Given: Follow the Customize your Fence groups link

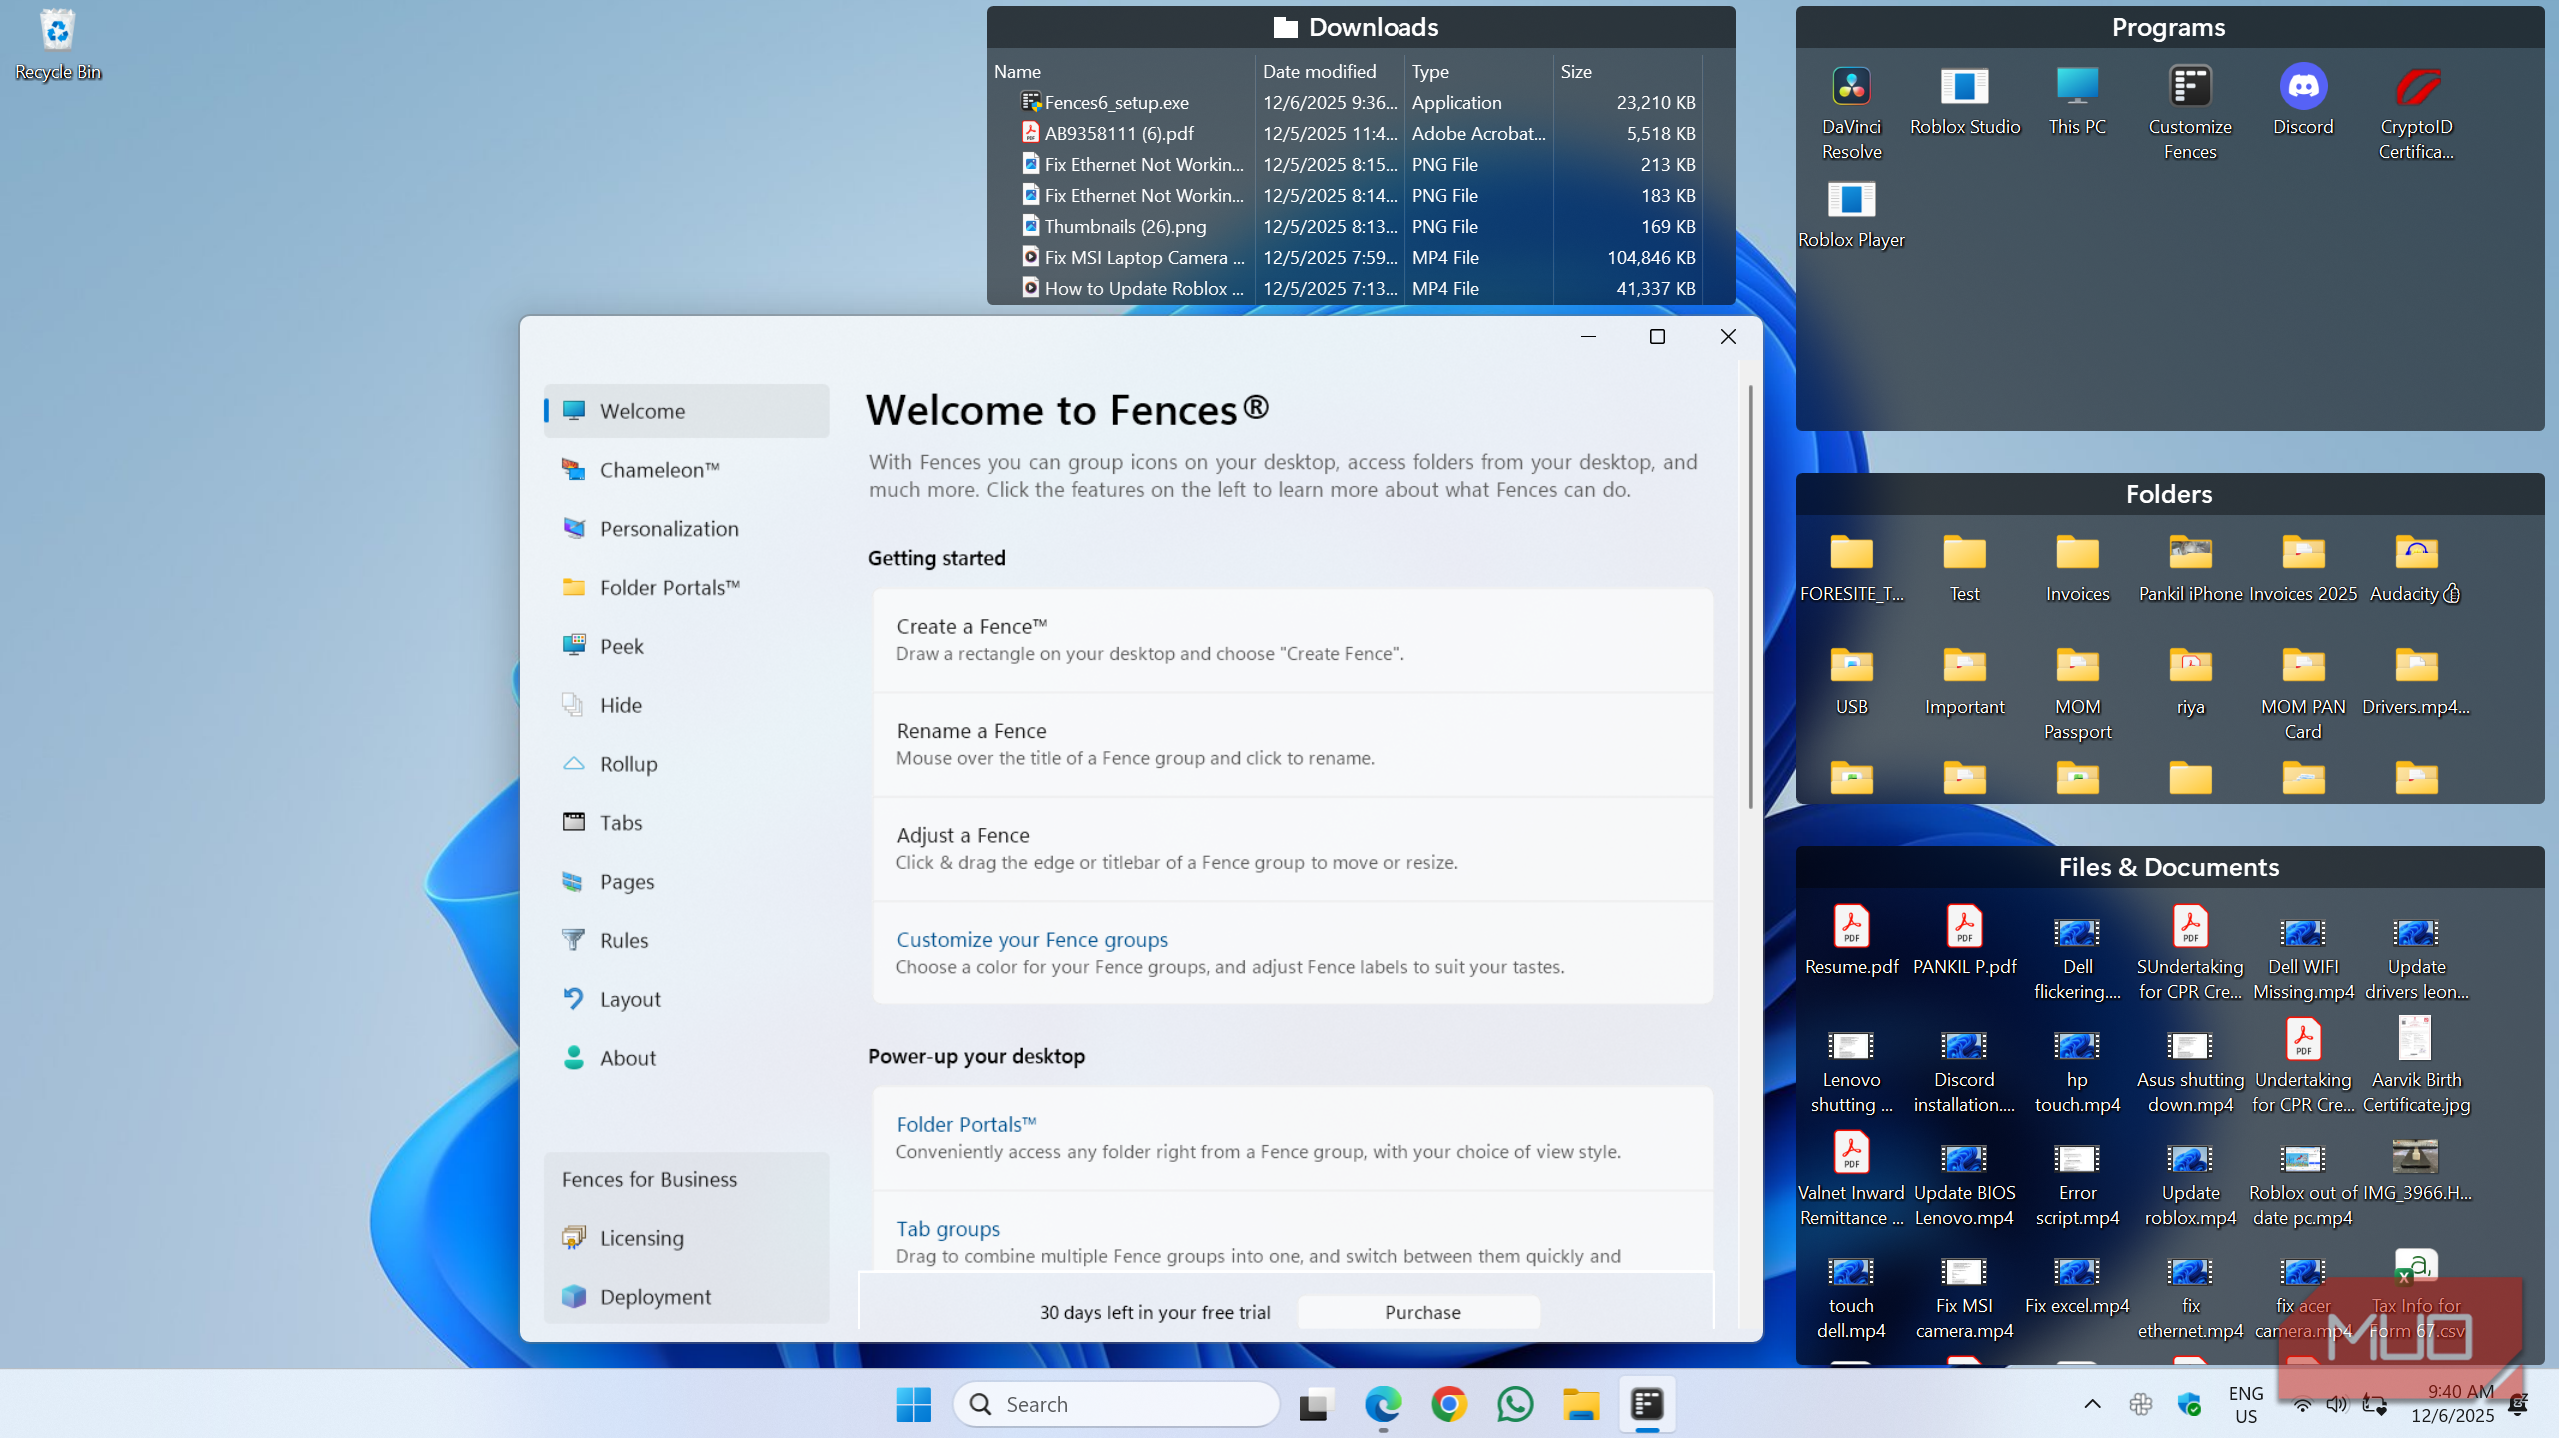Looking at the screenshot, I should pyautogui.click(x=1031, y=940).
